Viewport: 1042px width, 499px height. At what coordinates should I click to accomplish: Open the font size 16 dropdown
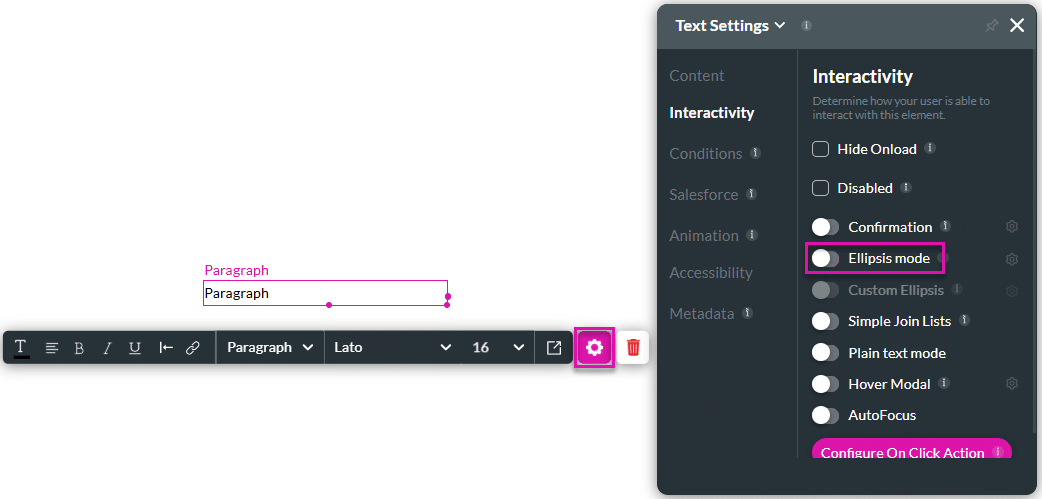[497, 347]
